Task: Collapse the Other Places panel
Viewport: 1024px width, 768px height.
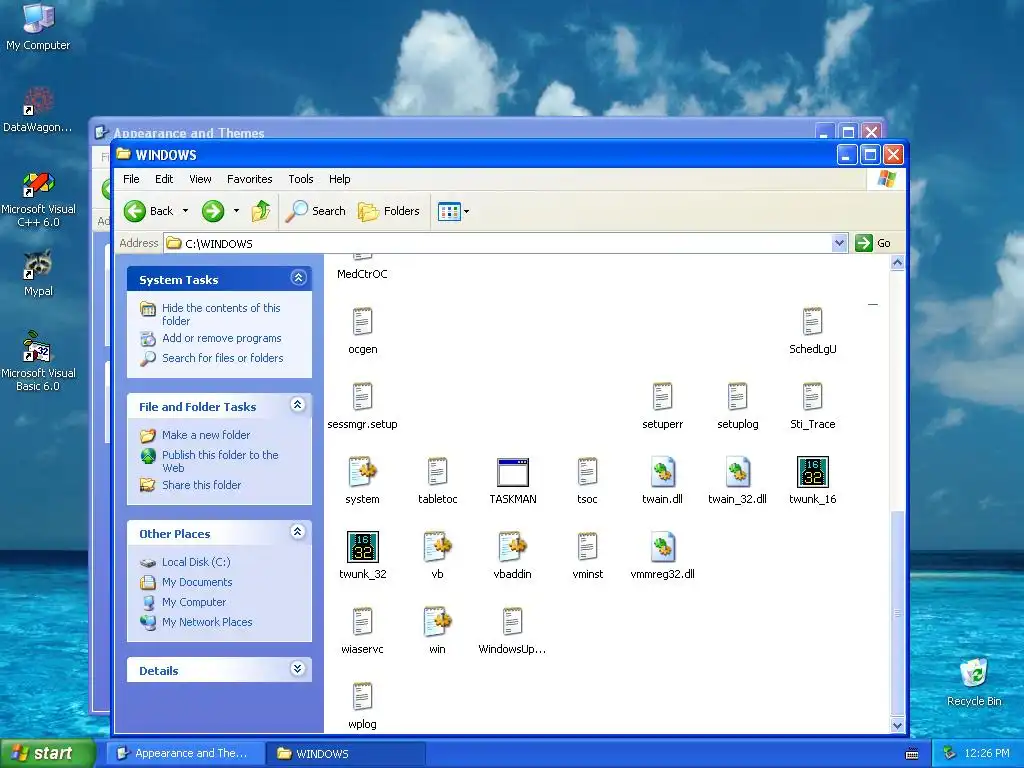Action: point(298,532)
